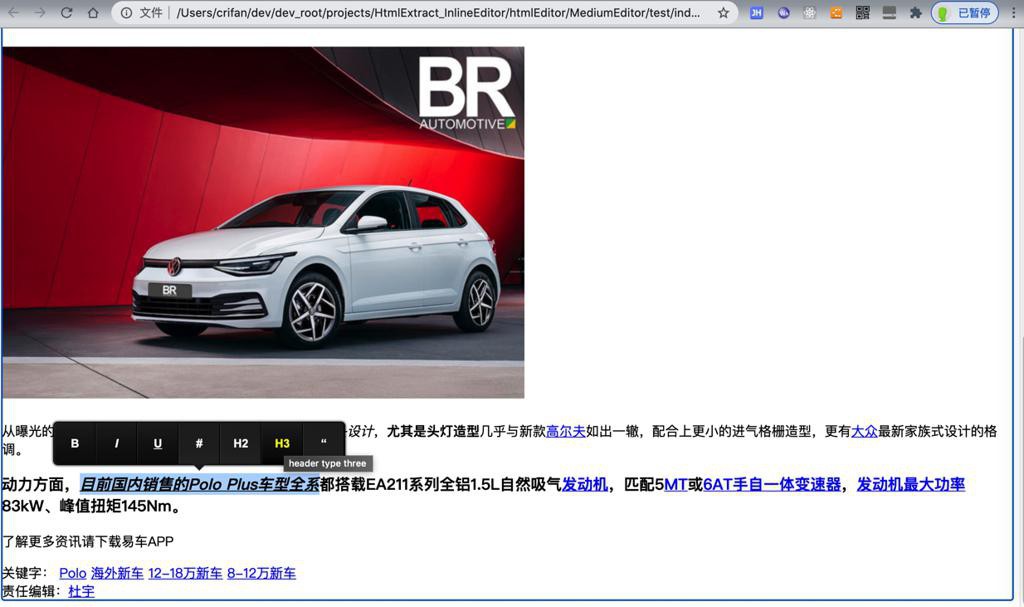
Task: Open the JH browser extension
Action: [x=756, y=12]
